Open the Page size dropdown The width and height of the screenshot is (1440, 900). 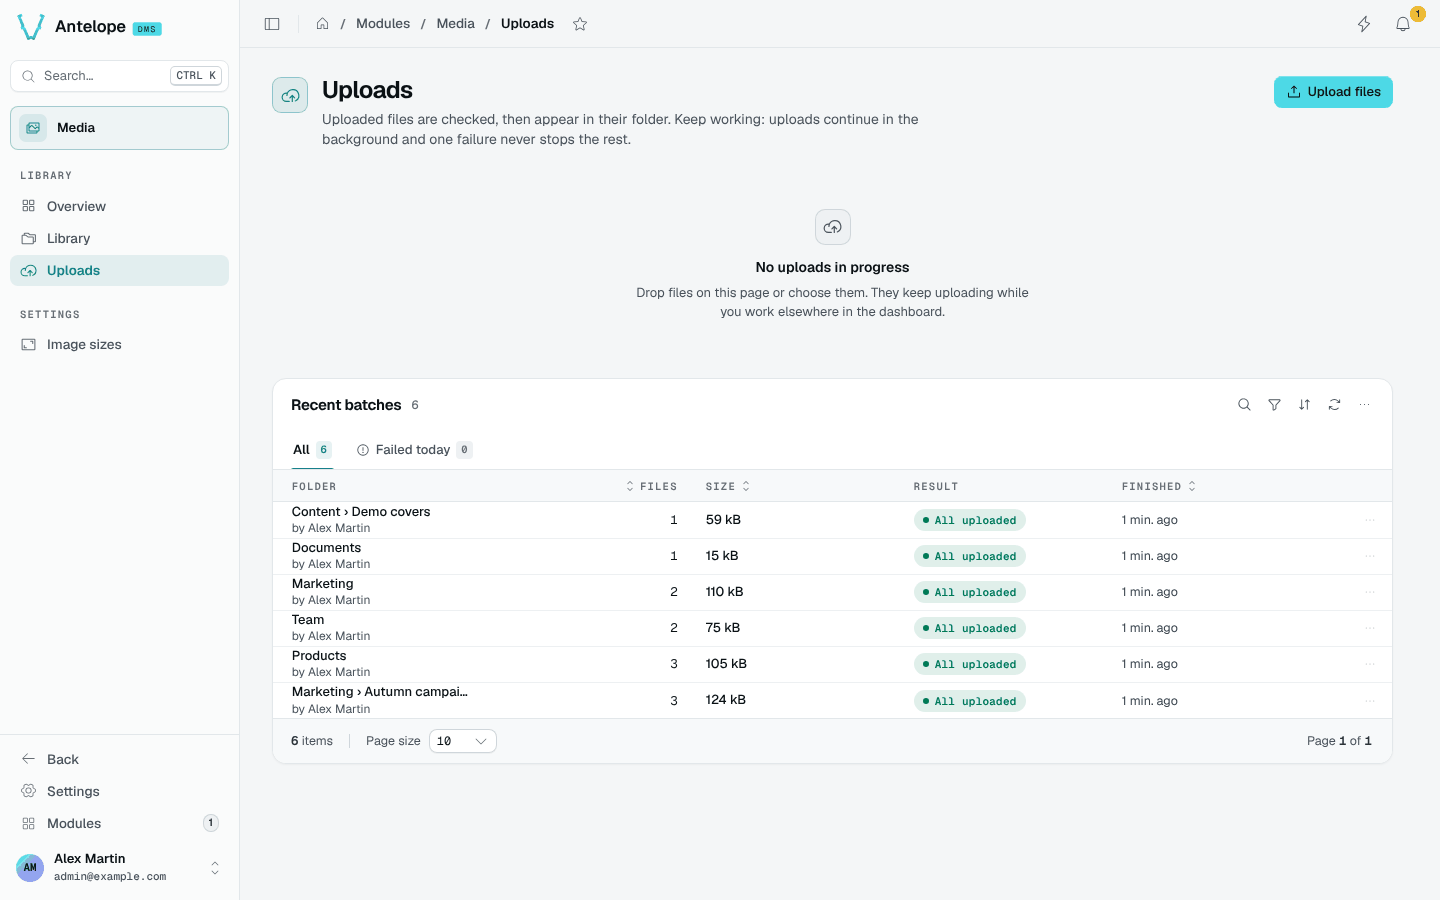(463, 741)
